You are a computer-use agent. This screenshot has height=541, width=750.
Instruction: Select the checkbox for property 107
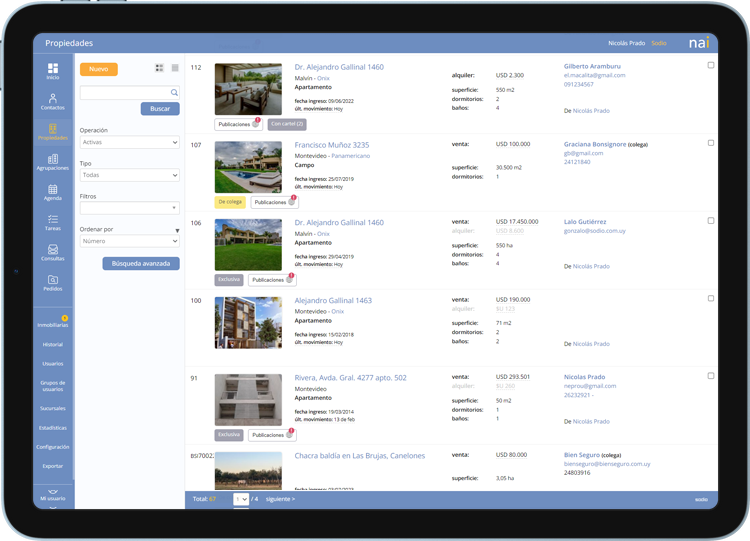point(711,143)
